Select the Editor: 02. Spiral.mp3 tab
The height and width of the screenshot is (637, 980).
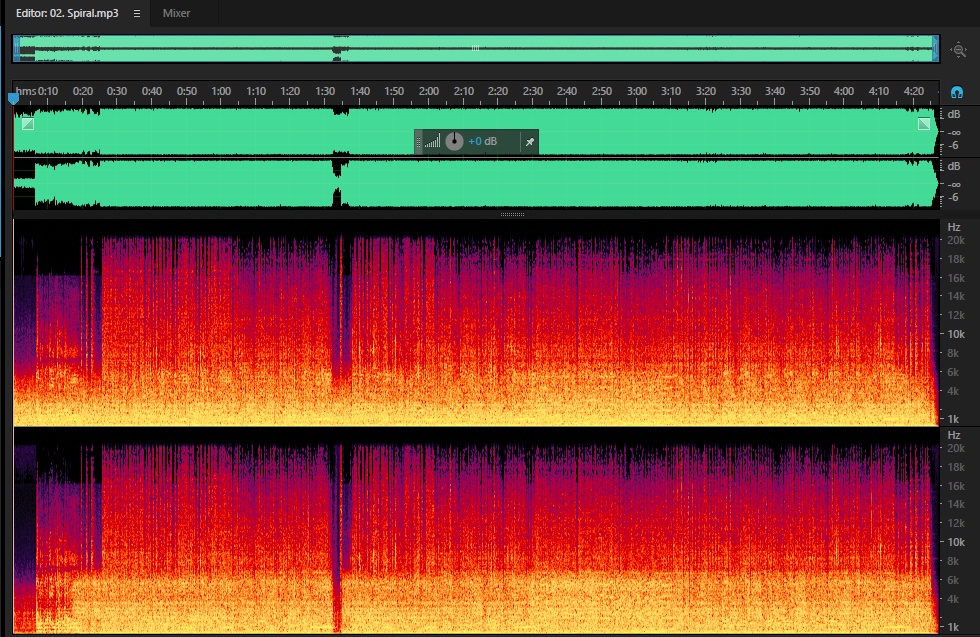point(67,13)
